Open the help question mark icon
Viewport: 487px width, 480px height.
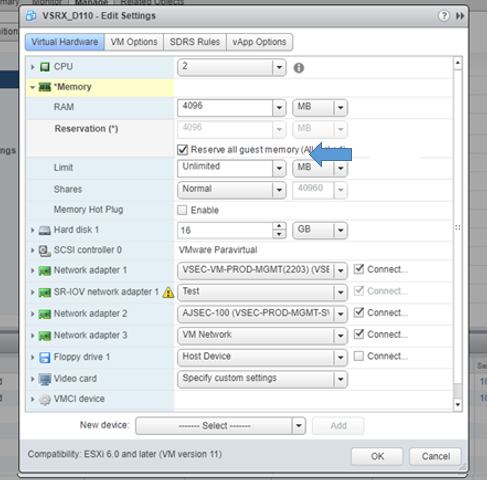coord(444,16)
